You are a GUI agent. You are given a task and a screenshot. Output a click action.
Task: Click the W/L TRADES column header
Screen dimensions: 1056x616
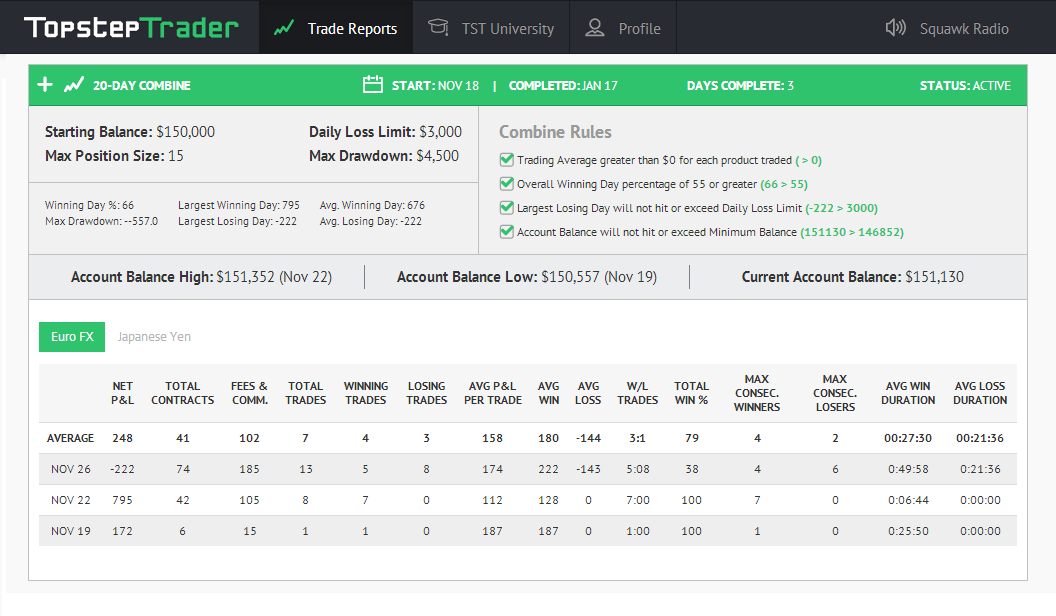click(637, 392)
